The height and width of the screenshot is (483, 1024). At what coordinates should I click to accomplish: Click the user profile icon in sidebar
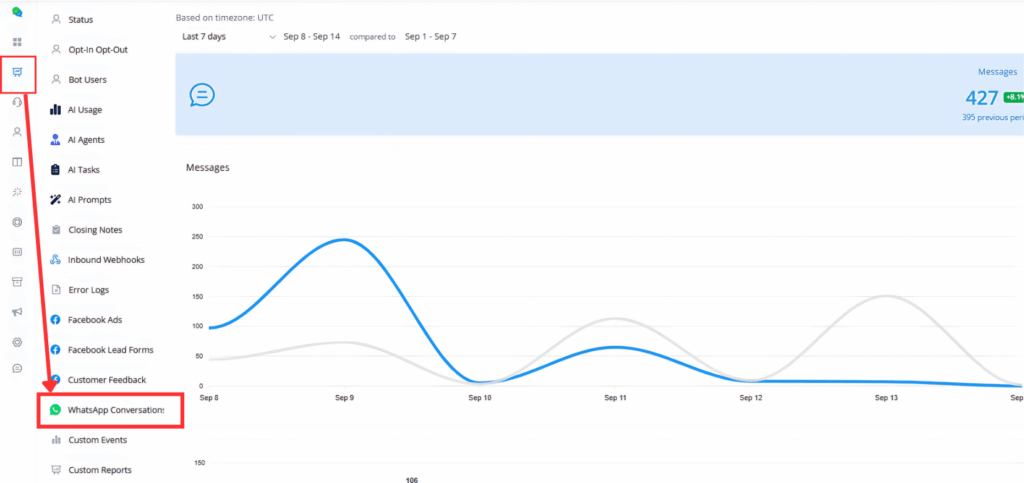click(17, 132)
